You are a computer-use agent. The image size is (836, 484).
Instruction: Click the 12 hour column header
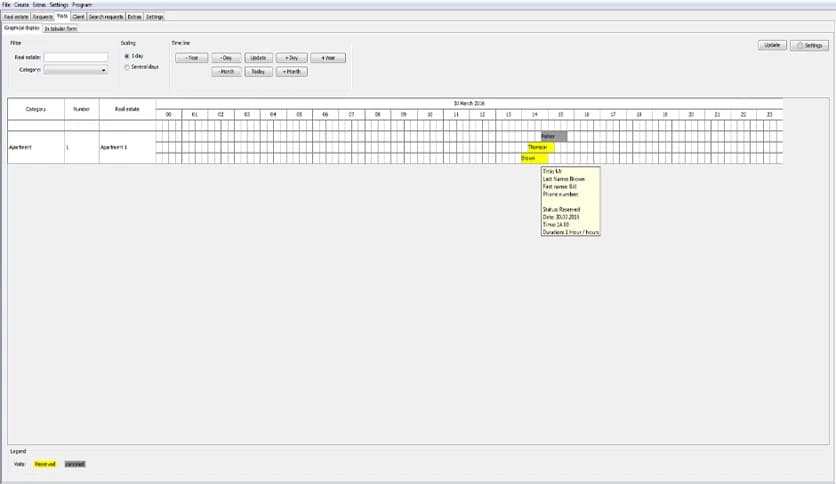pyautogui.click(x=482, y=115)
